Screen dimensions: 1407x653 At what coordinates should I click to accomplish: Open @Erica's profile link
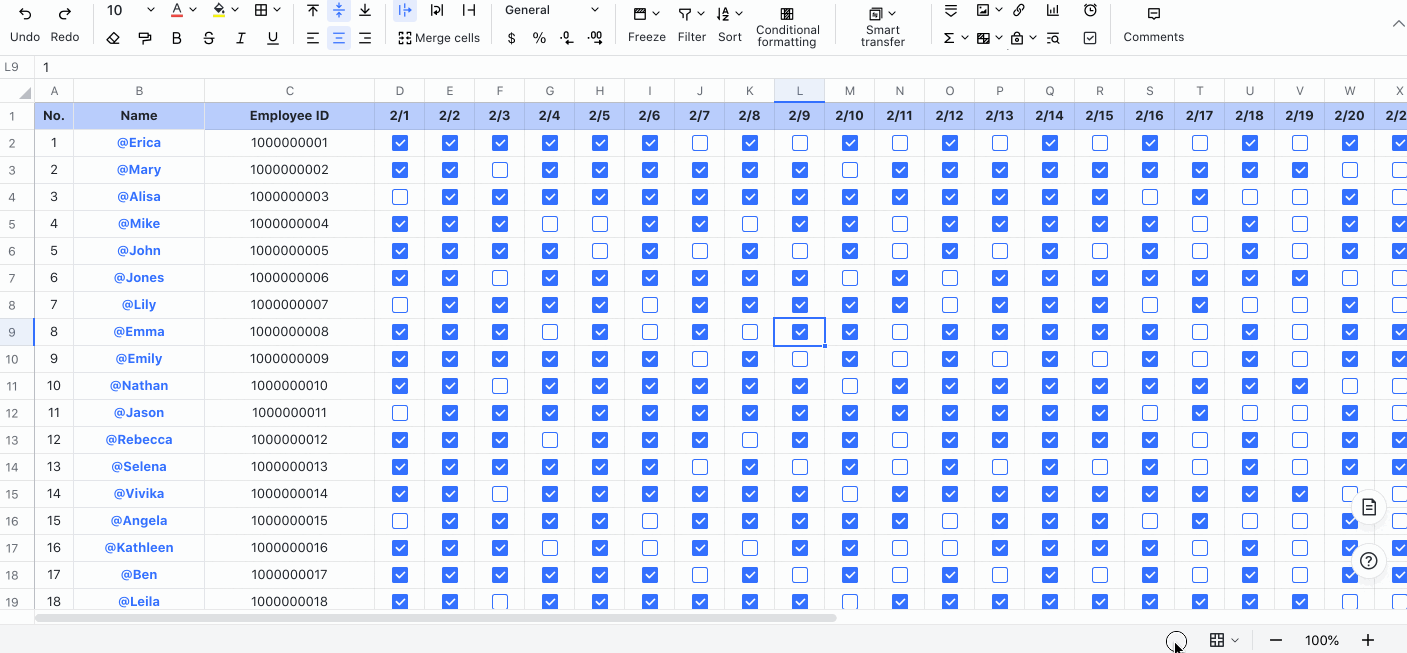(139, 143)
